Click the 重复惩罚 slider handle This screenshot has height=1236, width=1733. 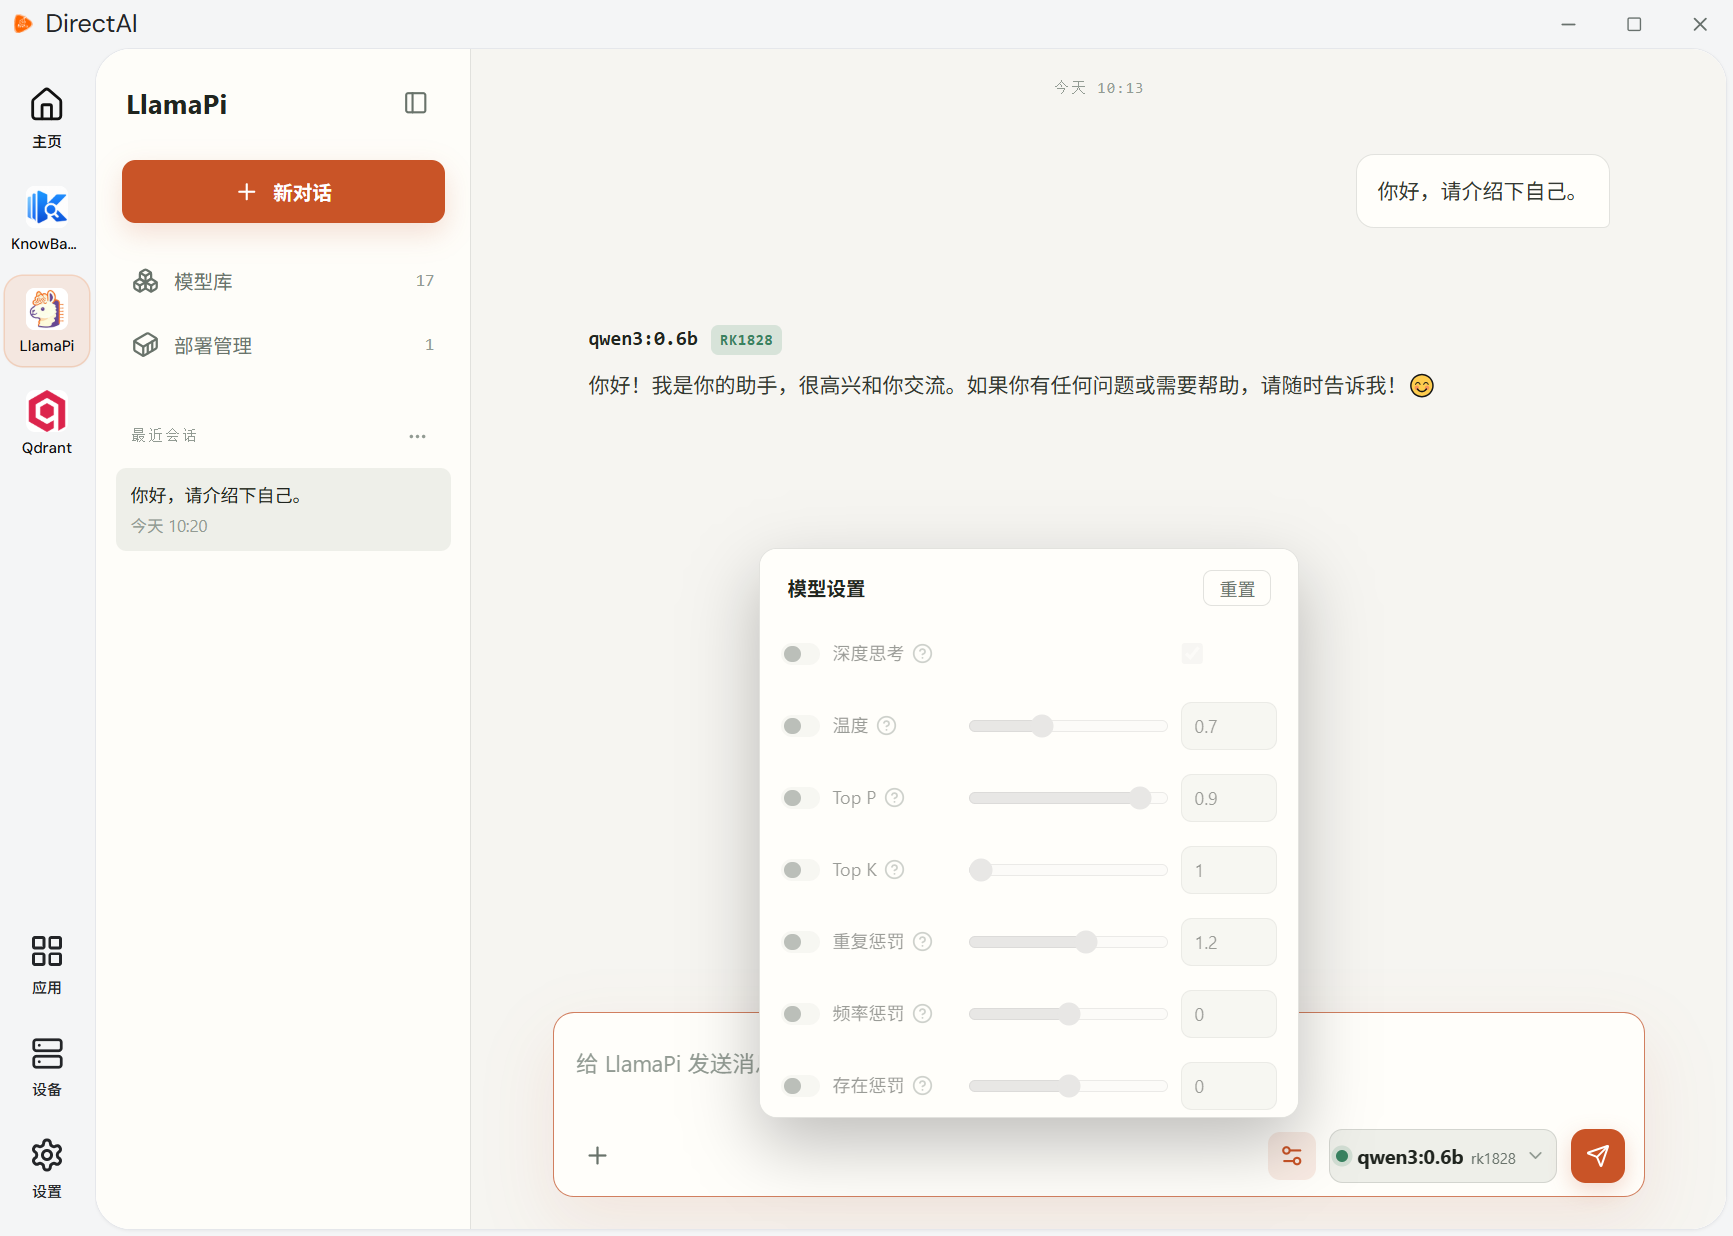1086,942
